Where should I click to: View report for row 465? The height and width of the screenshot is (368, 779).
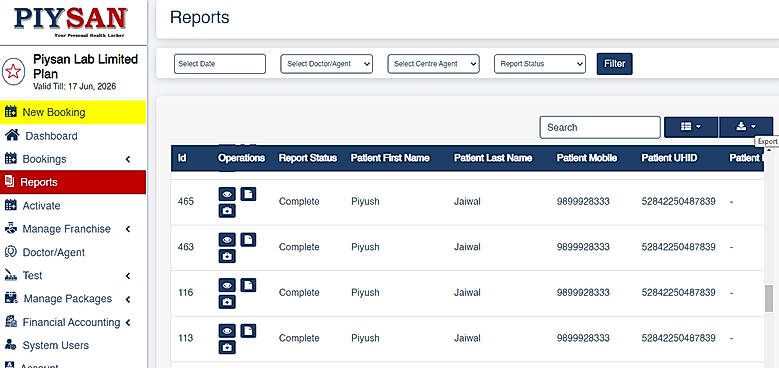227,194
